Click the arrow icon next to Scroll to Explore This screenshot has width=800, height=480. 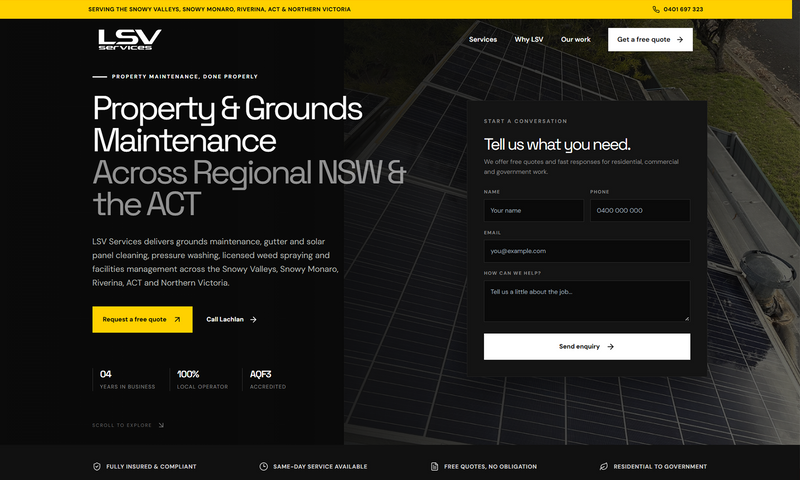pos(161,425)
